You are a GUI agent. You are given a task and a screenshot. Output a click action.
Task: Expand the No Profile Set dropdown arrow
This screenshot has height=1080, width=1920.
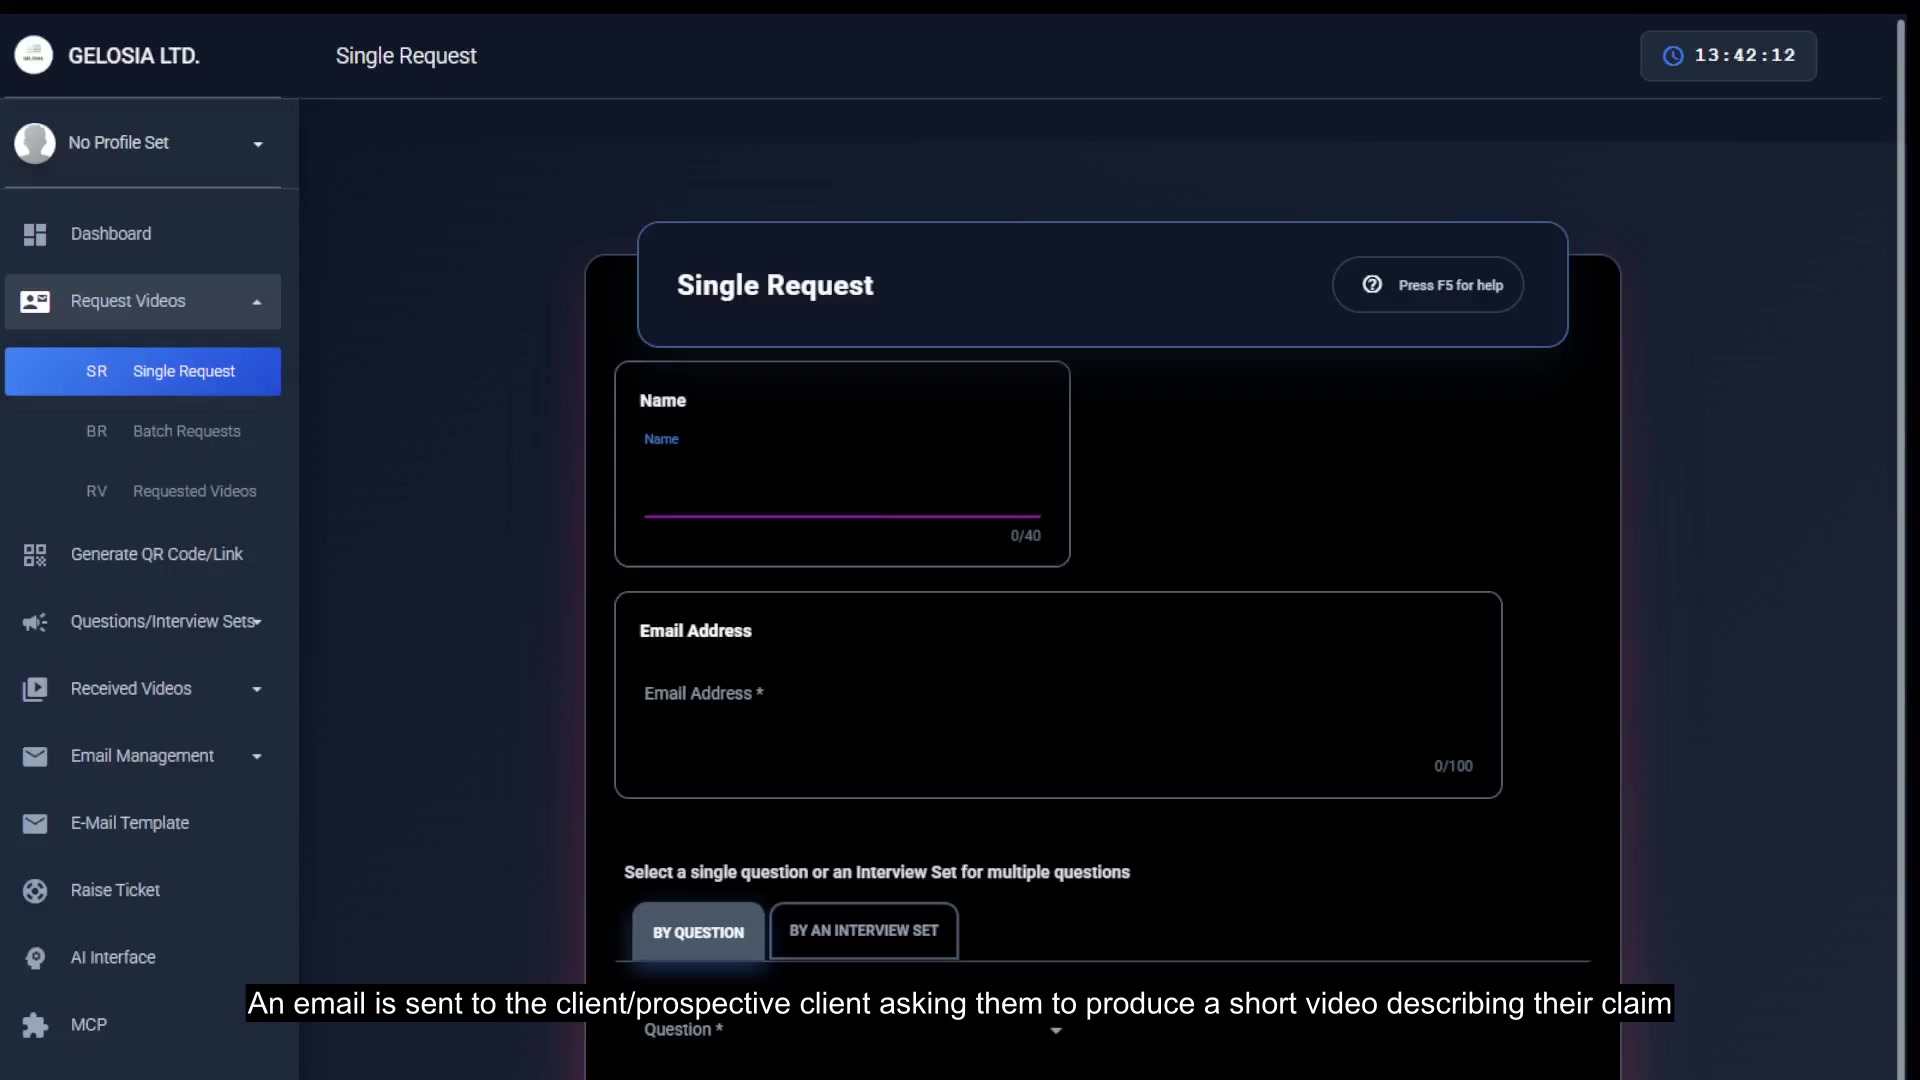click(x=258, y=144)
